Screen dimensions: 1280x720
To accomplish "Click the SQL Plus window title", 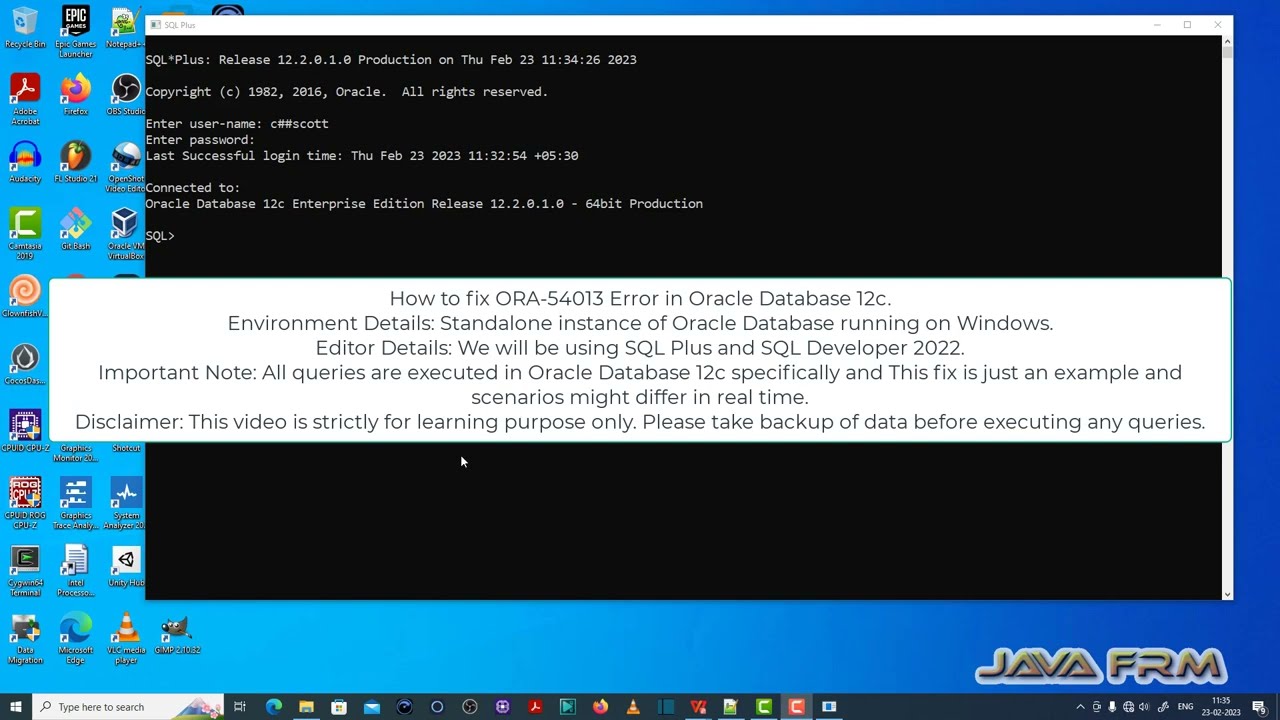I will click(180, 25).
